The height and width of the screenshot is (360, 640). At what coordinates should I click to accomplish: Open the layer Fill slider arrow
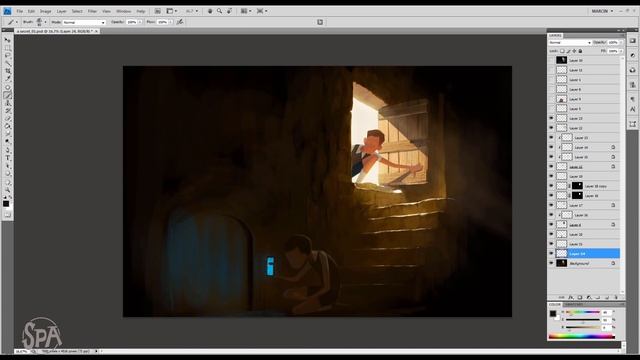(621, 51)
